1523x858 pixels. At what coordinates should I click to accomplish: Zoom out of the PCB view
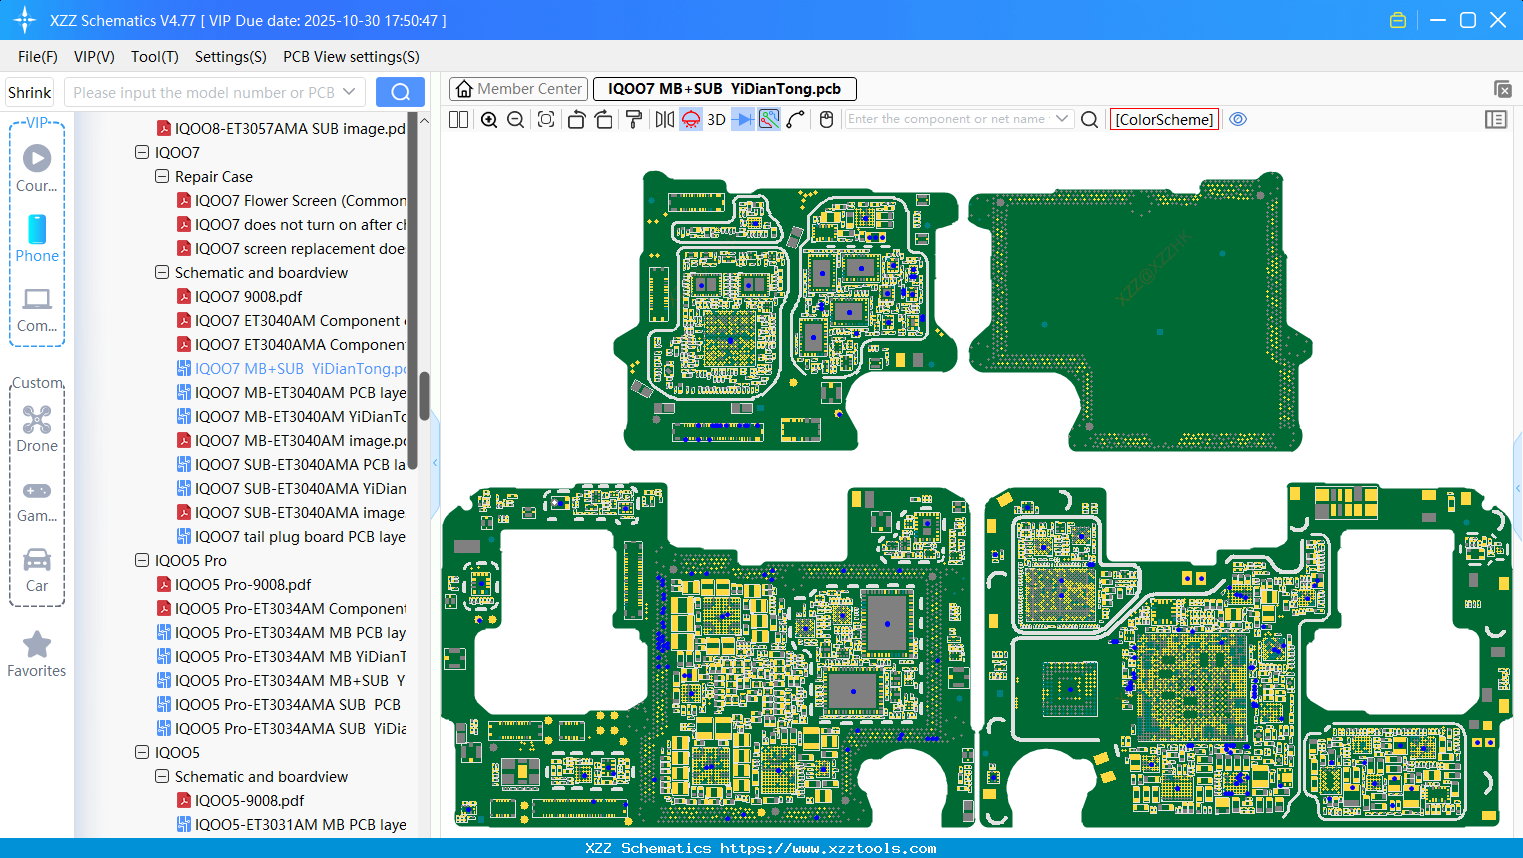516,119
